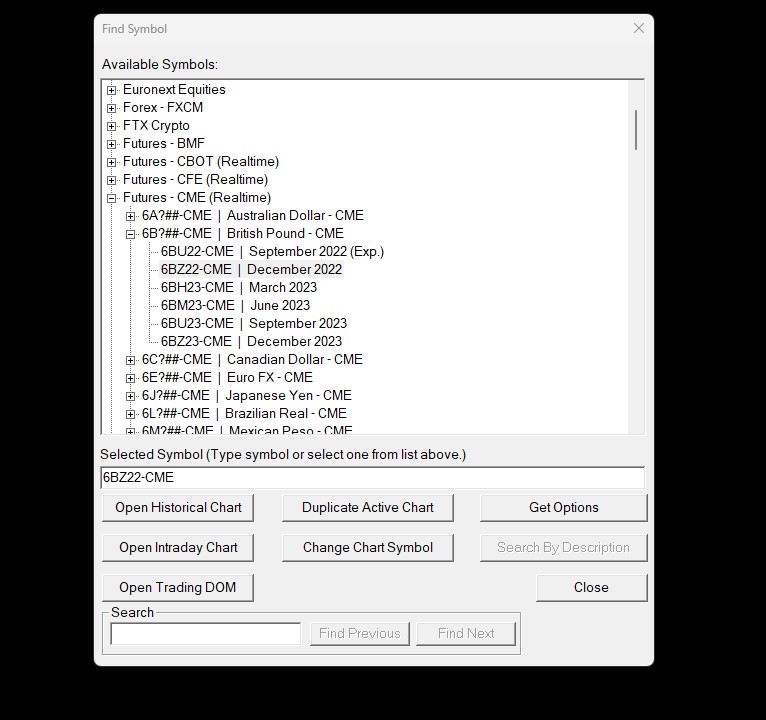Click Change Chart Symbol button
This screenshot has width=766, height=720.
point(368,548)
